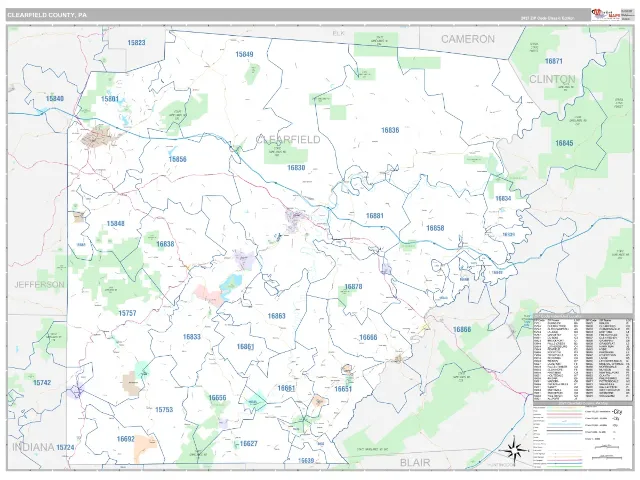Click ZIP code label 16830
Image resolution: width=640 pixels, height=480 pixels.
(296, 168)
